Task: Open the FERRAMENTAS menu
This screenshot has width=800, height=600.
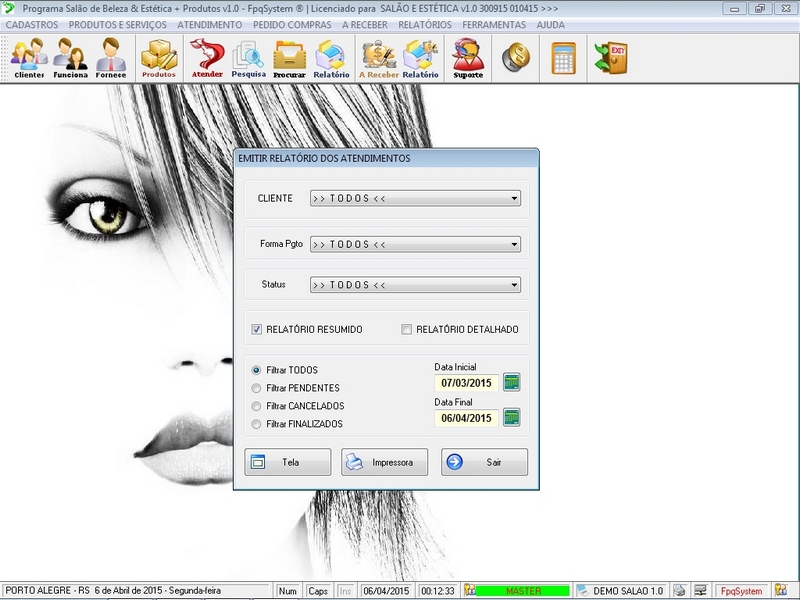Action: pos(494,25)
